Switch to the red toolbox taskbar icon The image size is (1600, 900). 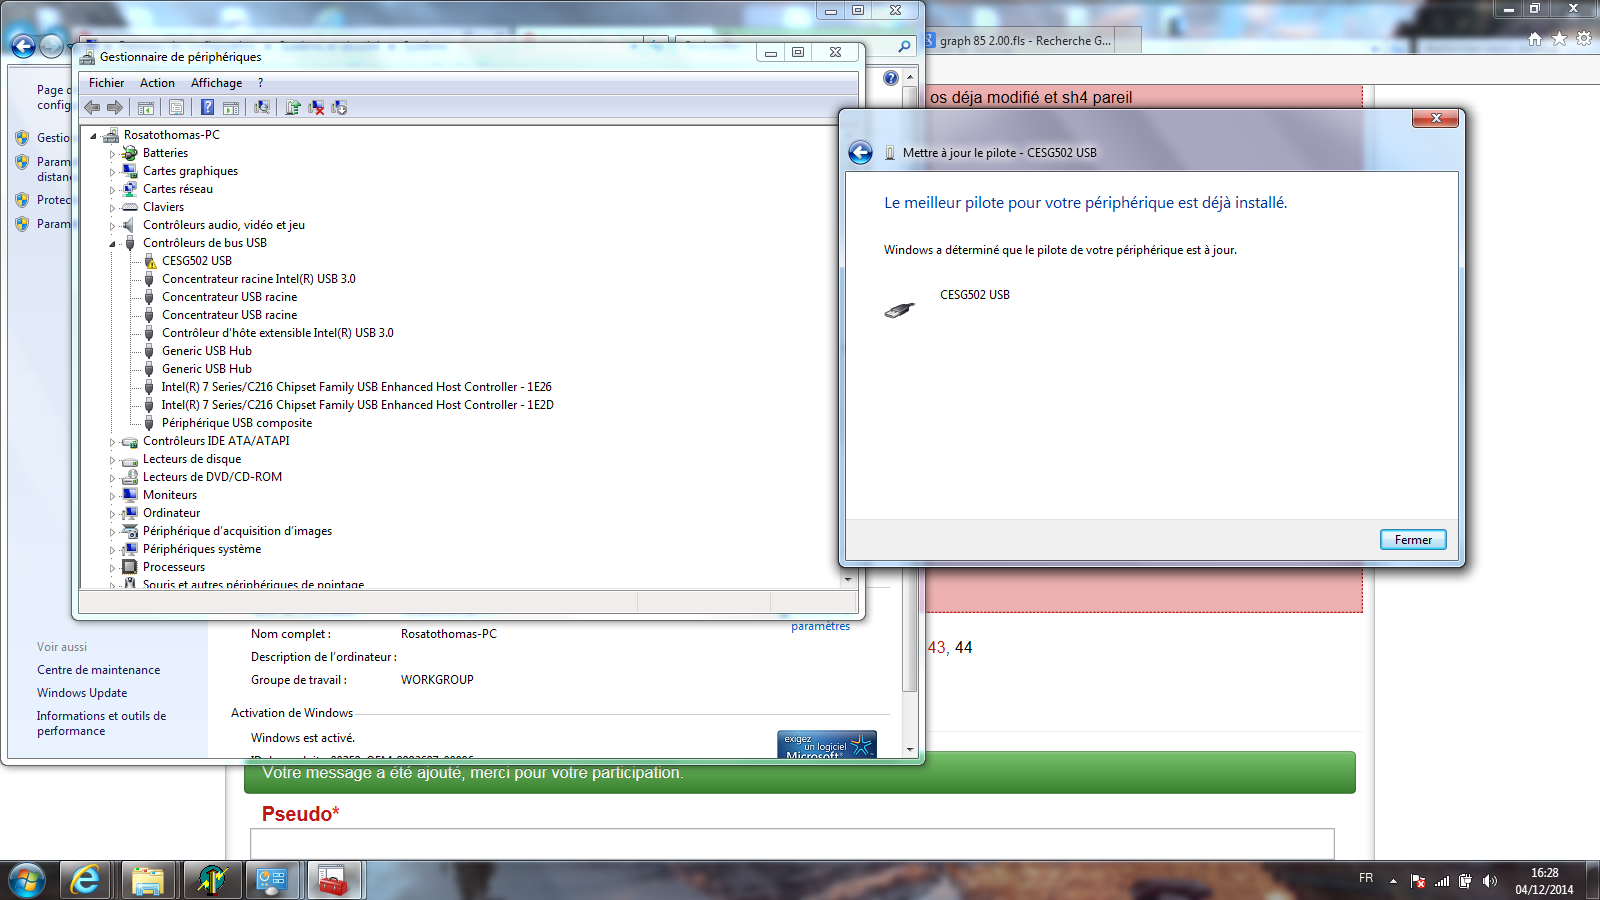pyautogui.click(x=333, y=880)
